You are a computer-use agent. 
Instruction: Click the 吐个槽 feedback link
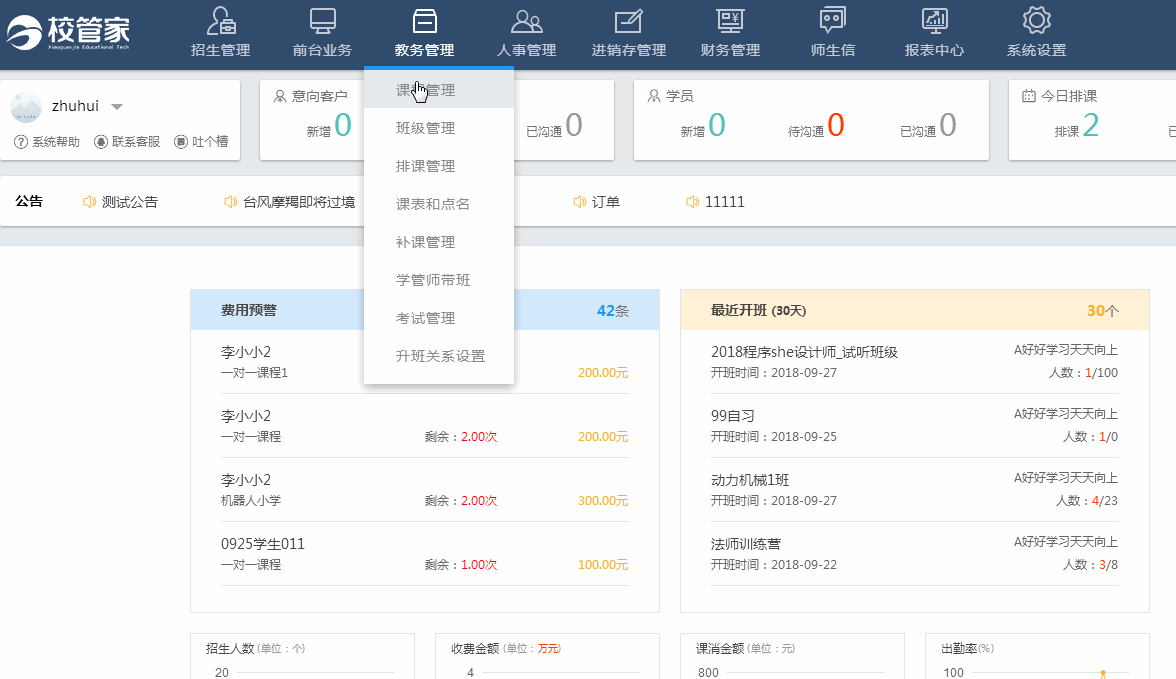click(x=201, y=142)
